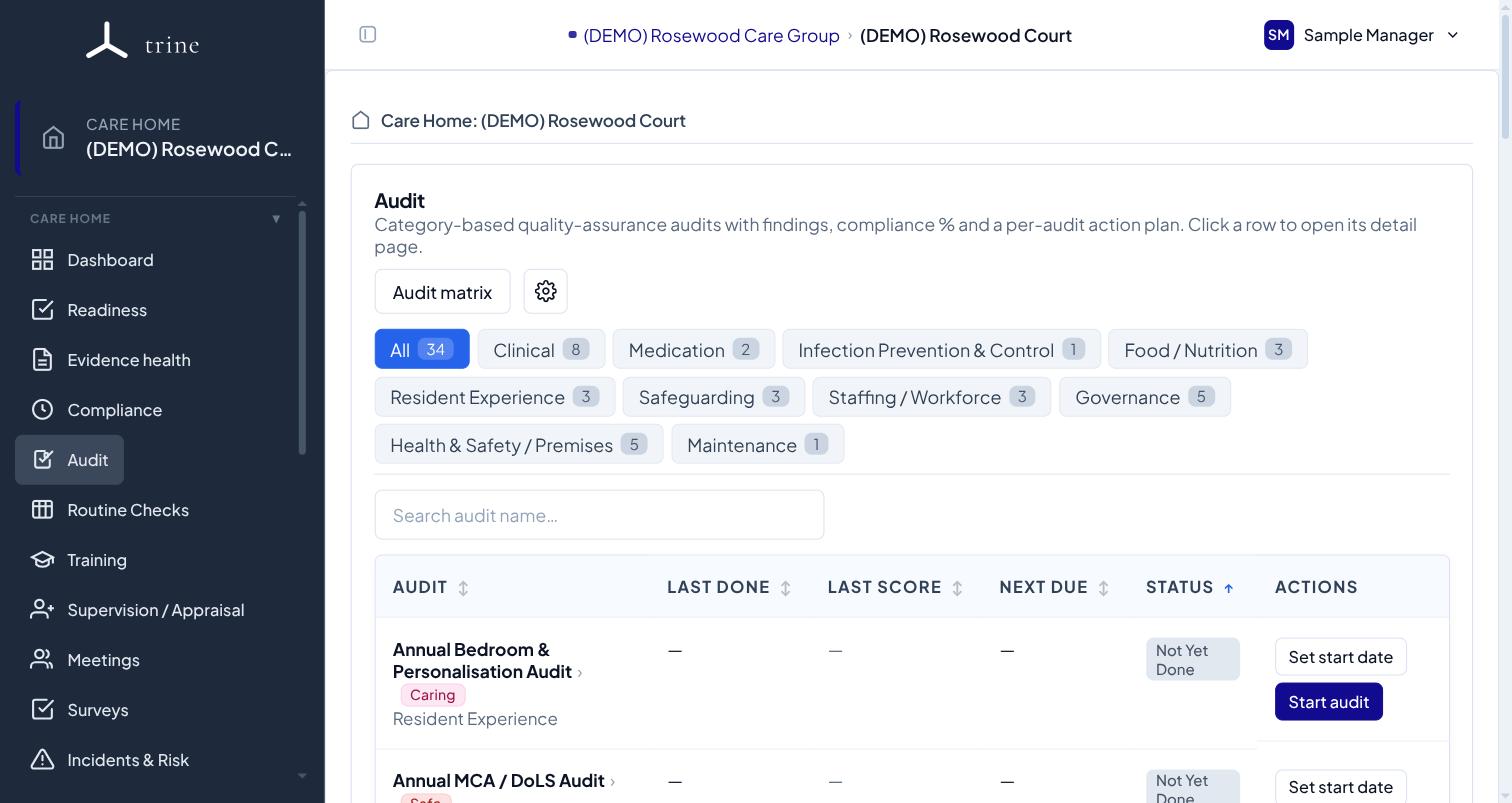1512x803 pixels.
Task: Sort table by Last Done column
Action: [x=785, y=588]
